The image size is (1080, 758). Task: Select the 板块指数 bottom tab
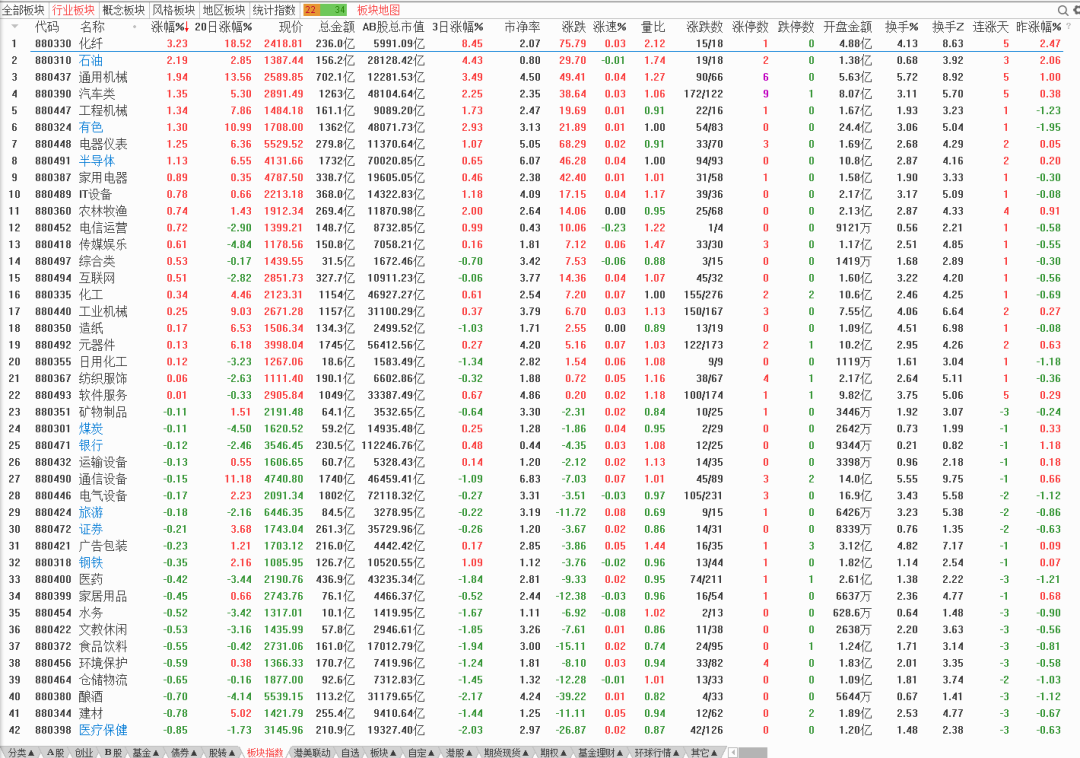pyautogui.click(x=264, y=752)
